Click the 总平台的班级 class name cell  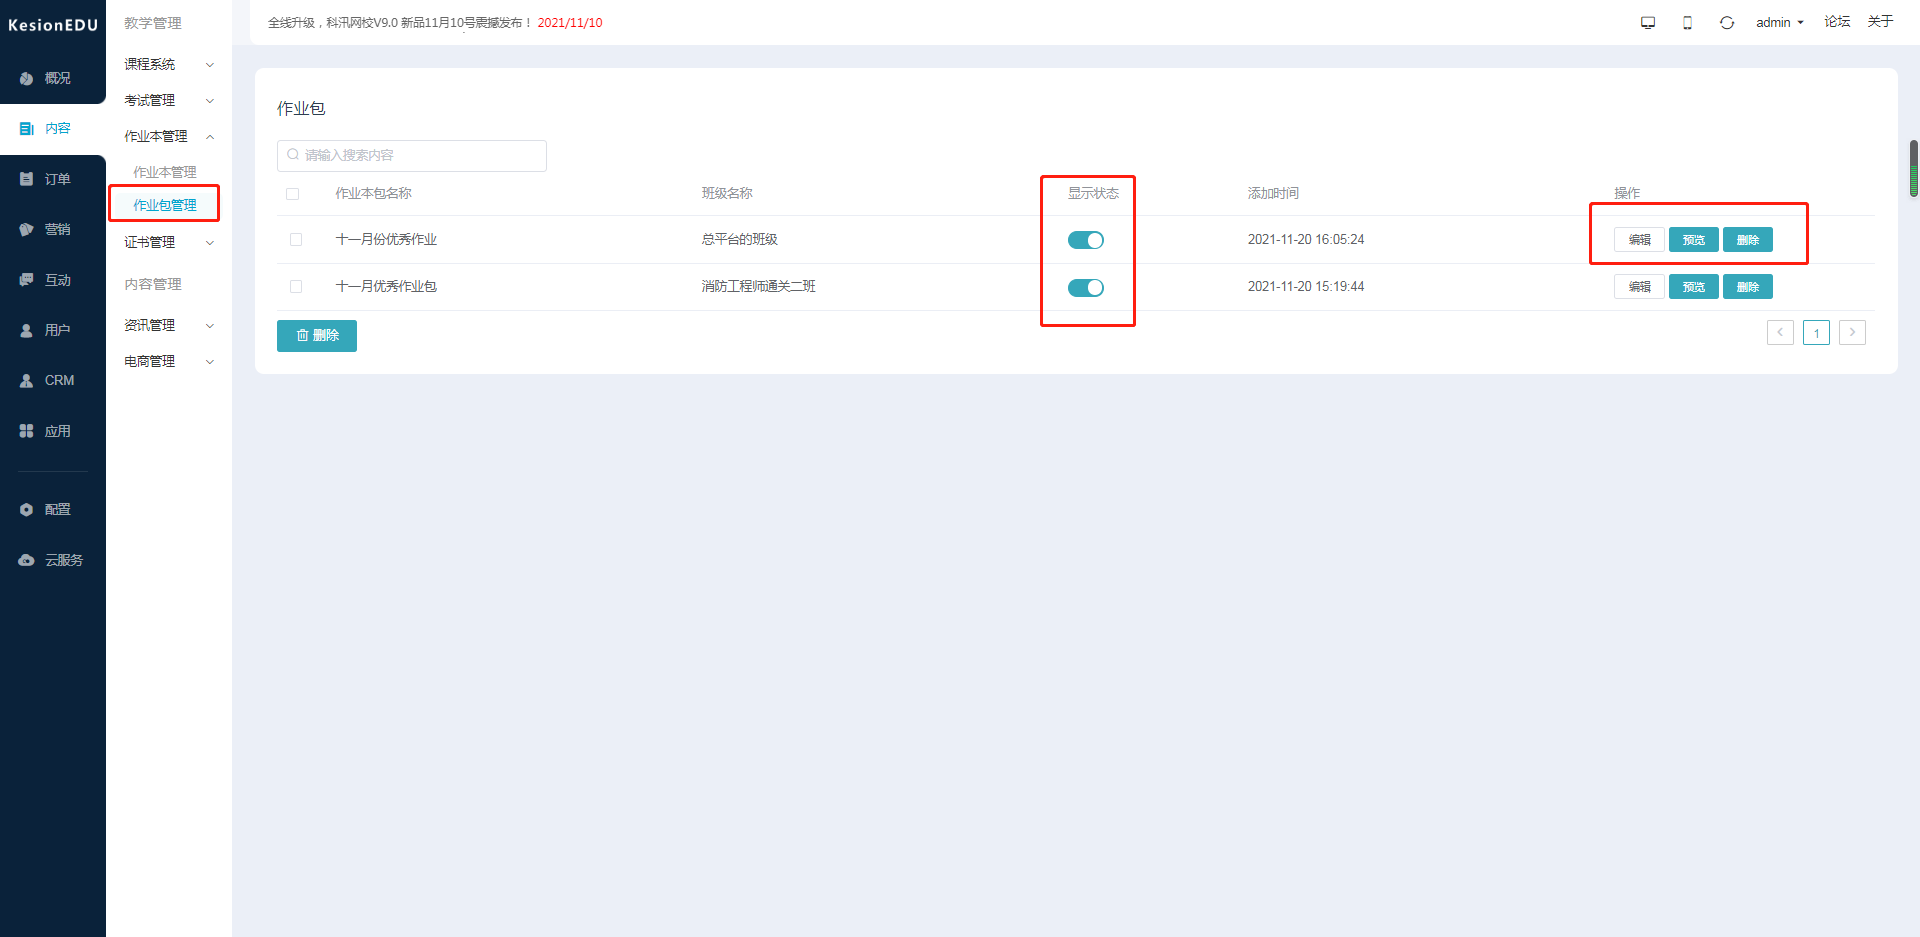tap(740, 240)
